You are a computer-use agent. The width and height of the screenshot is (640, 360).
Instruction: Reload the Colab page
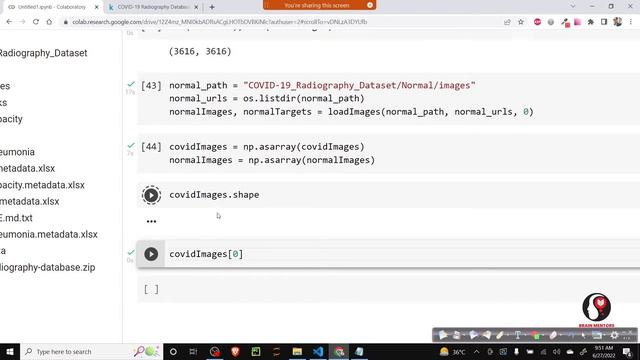click(36, 22)
